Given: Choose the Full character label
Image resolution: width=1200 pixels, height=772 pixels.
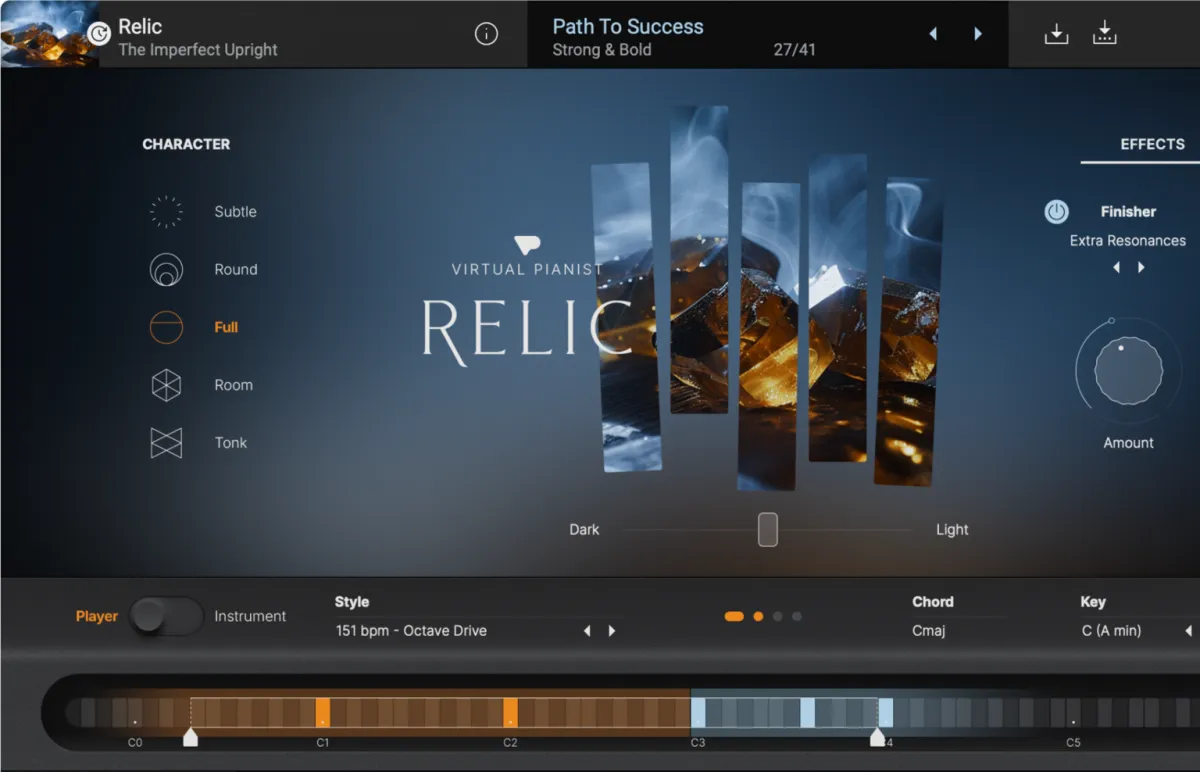Looking at the screenshot, I should point(226,327).
